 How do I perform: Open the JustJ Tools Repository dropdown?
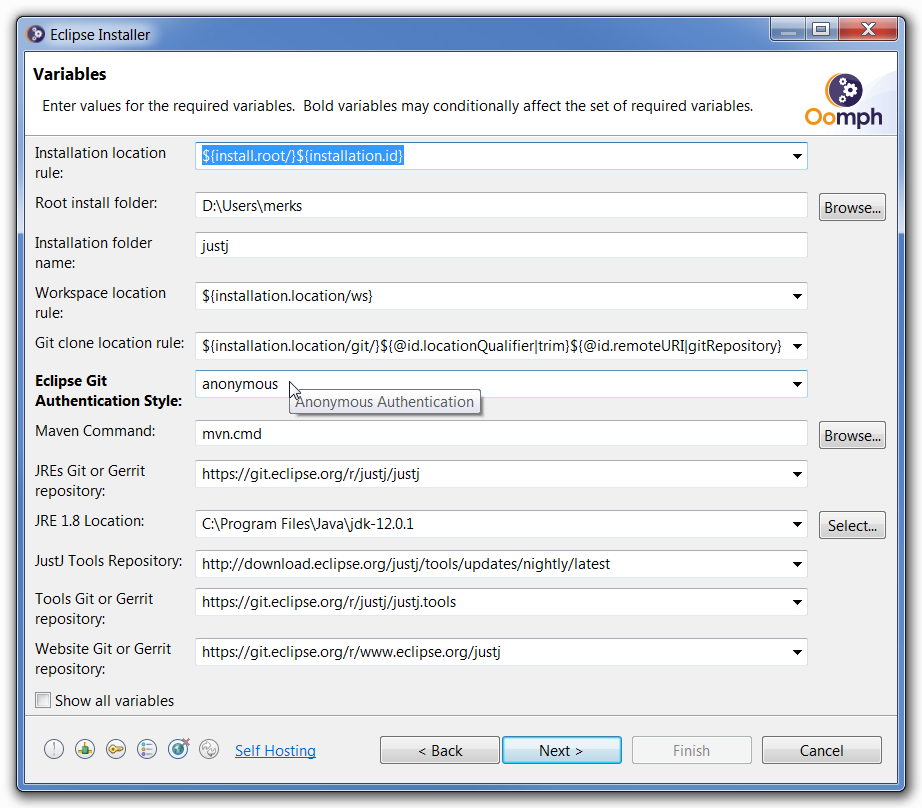[x=797, y=564]
